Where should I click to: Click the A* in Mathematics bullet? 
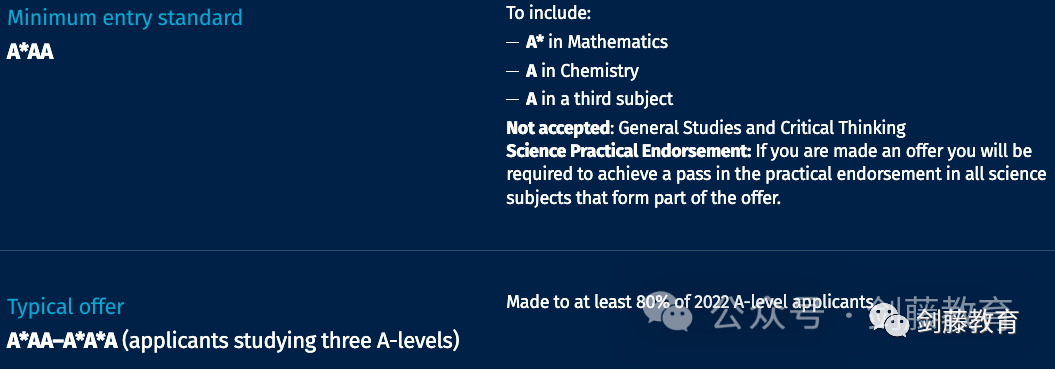pos(596,42)
